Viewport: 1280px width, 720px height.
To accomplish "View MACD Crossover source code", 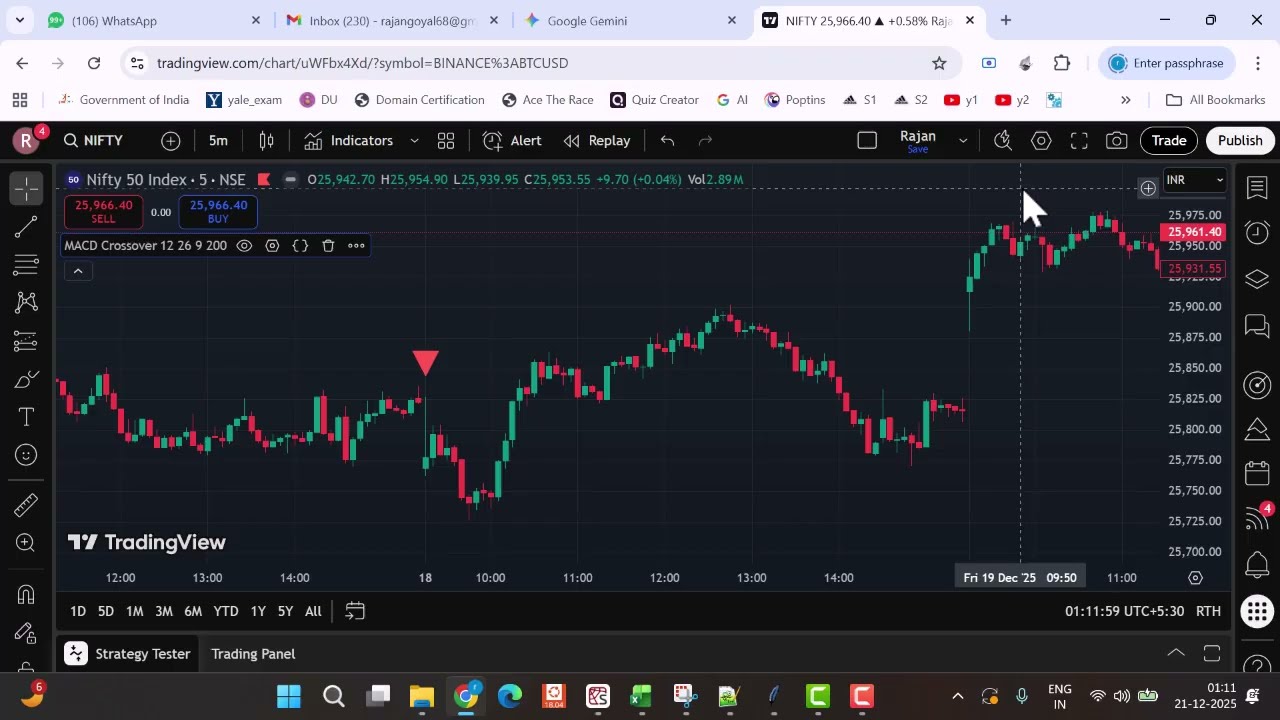I will tap(300, 245).
